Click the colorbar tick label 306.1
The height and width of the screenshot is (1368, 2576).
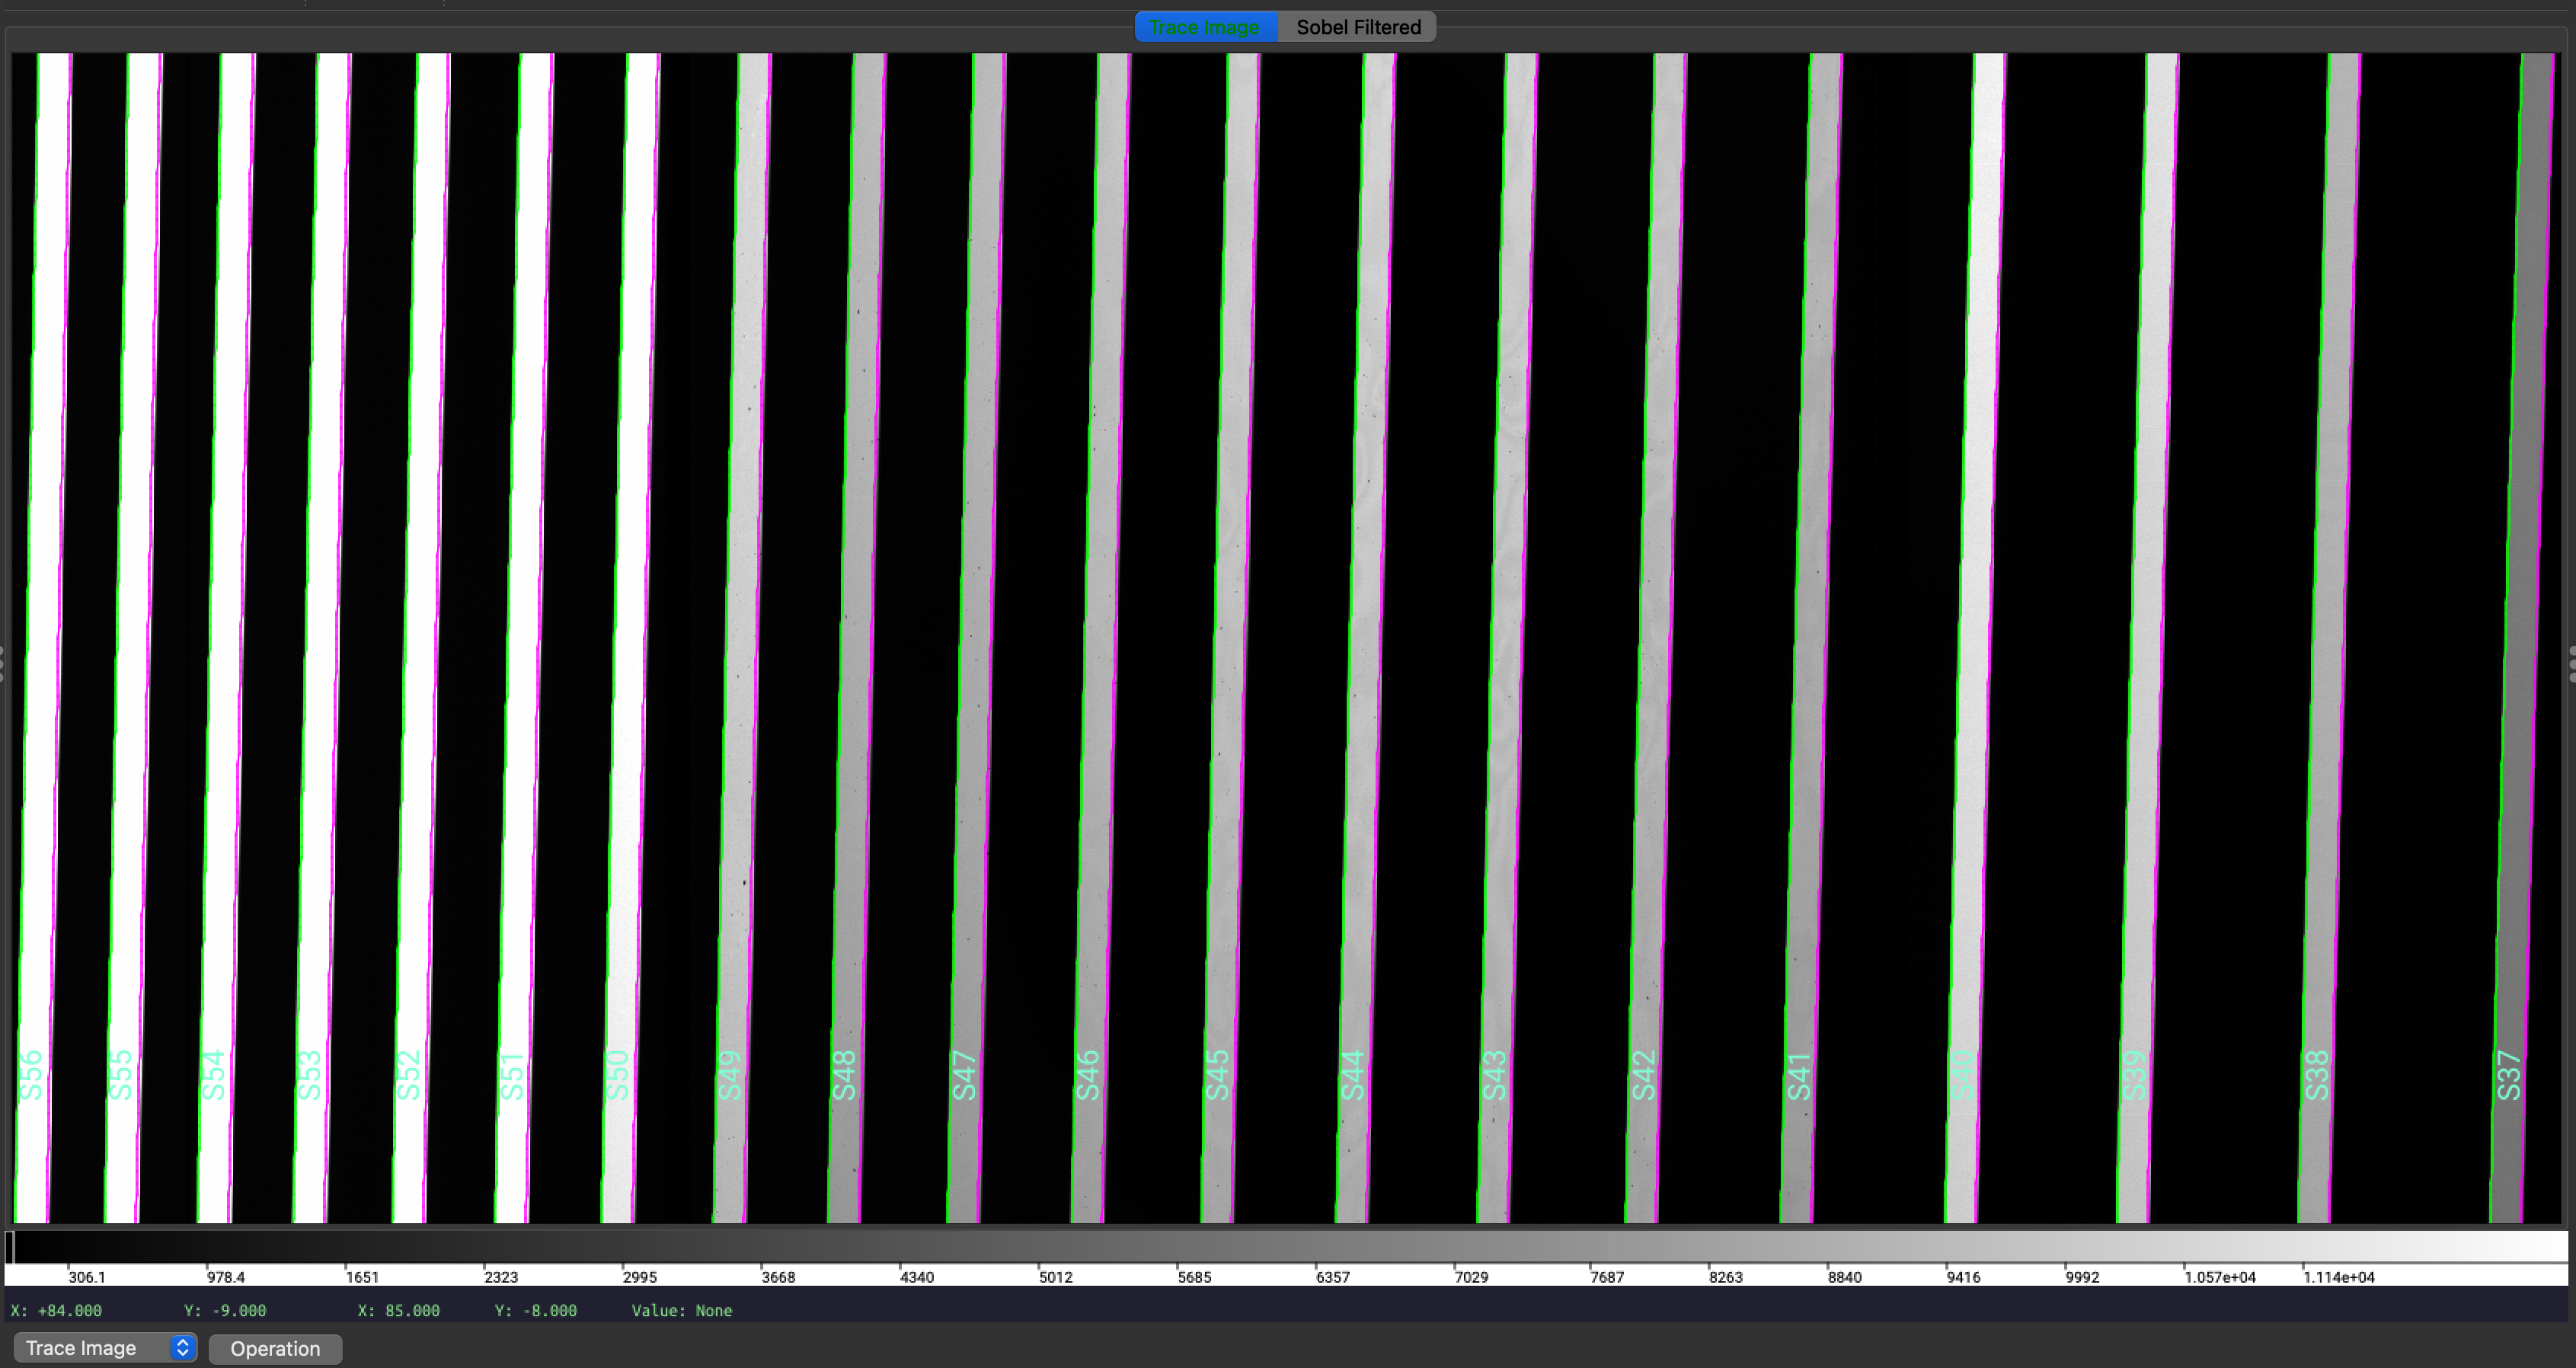coord(87,1277)
